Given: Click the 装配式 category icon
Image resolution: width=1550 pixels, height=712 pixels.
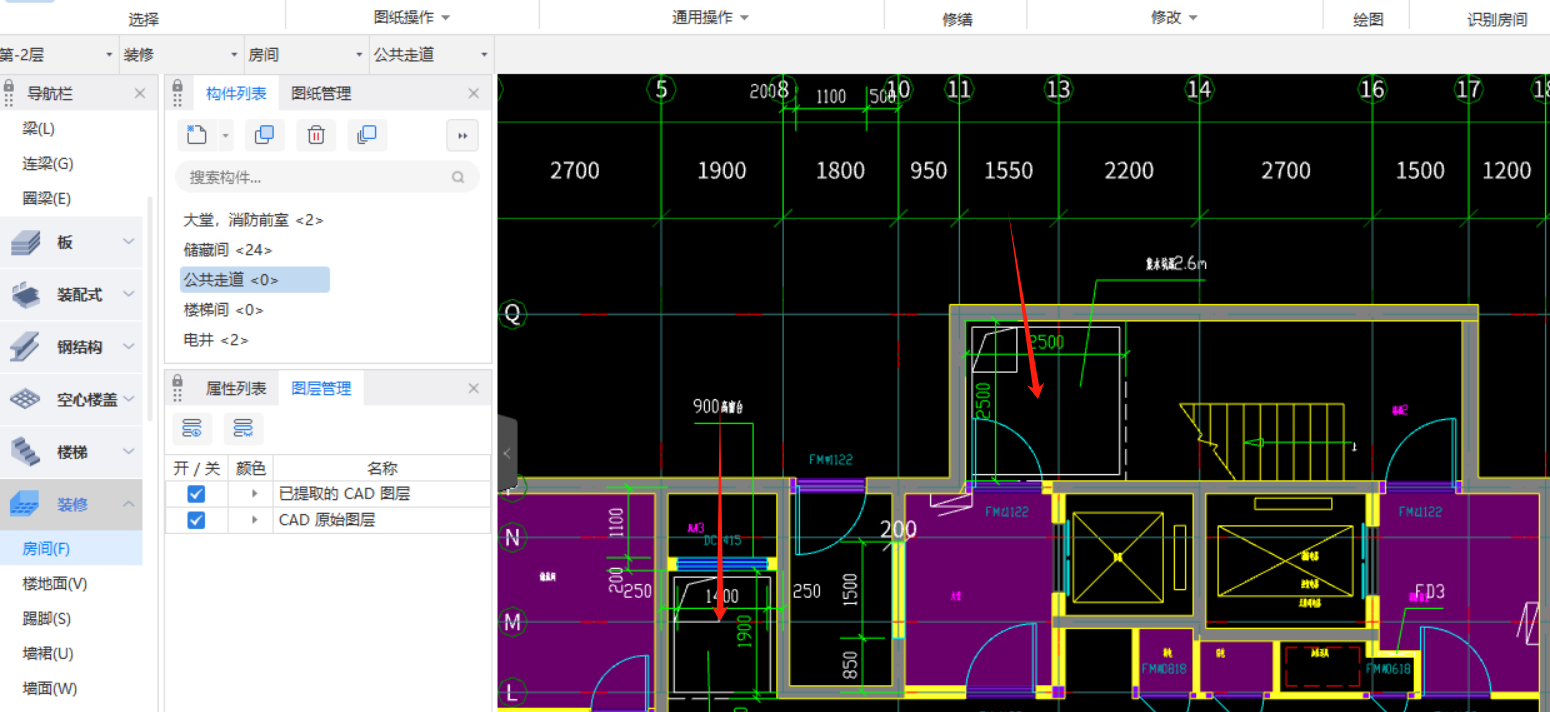Looking at the screenshot, I should 25,294.
